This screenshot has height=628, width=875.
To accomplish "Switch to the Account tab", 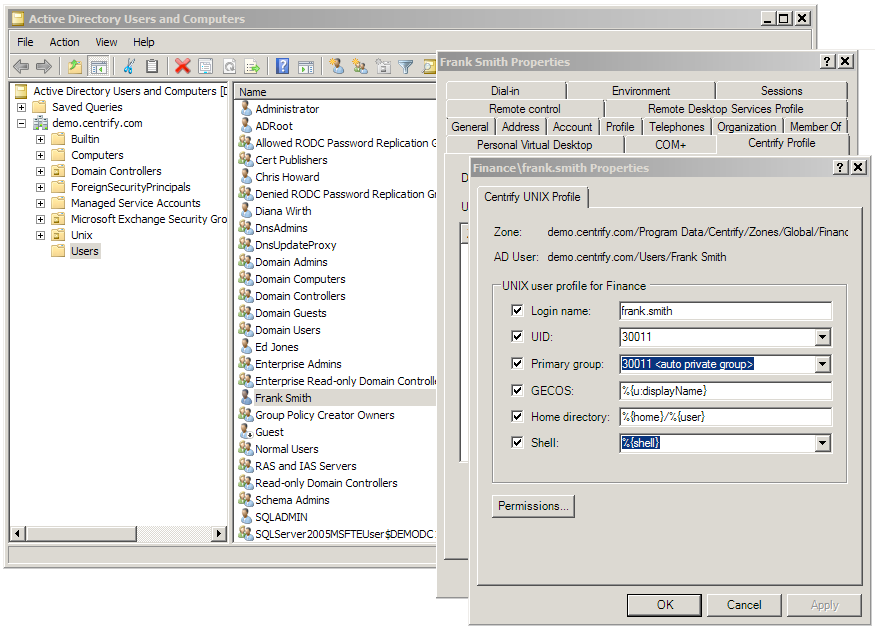I will click(573, 127).
